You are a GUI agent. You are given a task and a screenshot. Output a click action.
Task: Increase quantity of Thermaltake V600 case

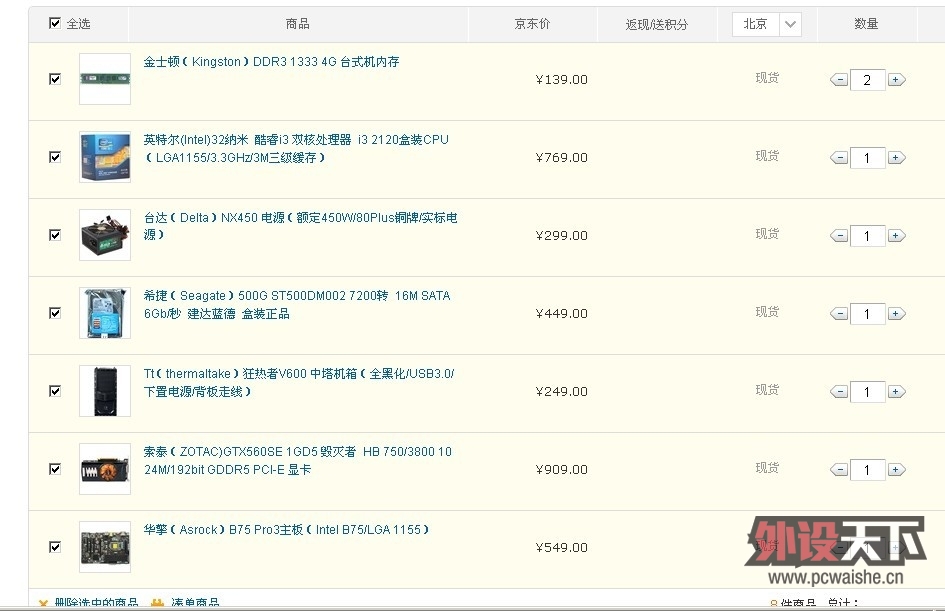(x=896, y=392)
